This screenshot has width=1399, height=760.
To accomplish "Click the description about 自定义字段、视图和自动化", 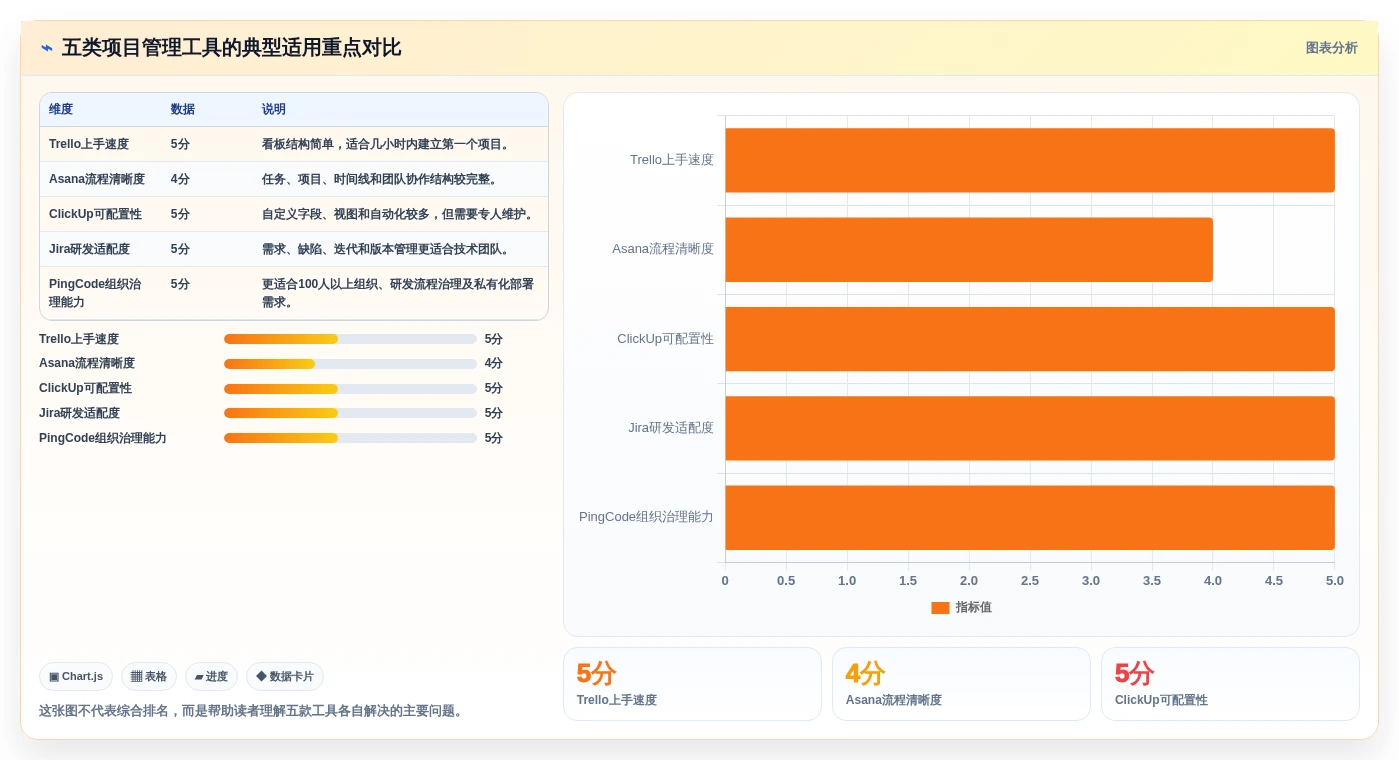I will [x=400, y=214].
